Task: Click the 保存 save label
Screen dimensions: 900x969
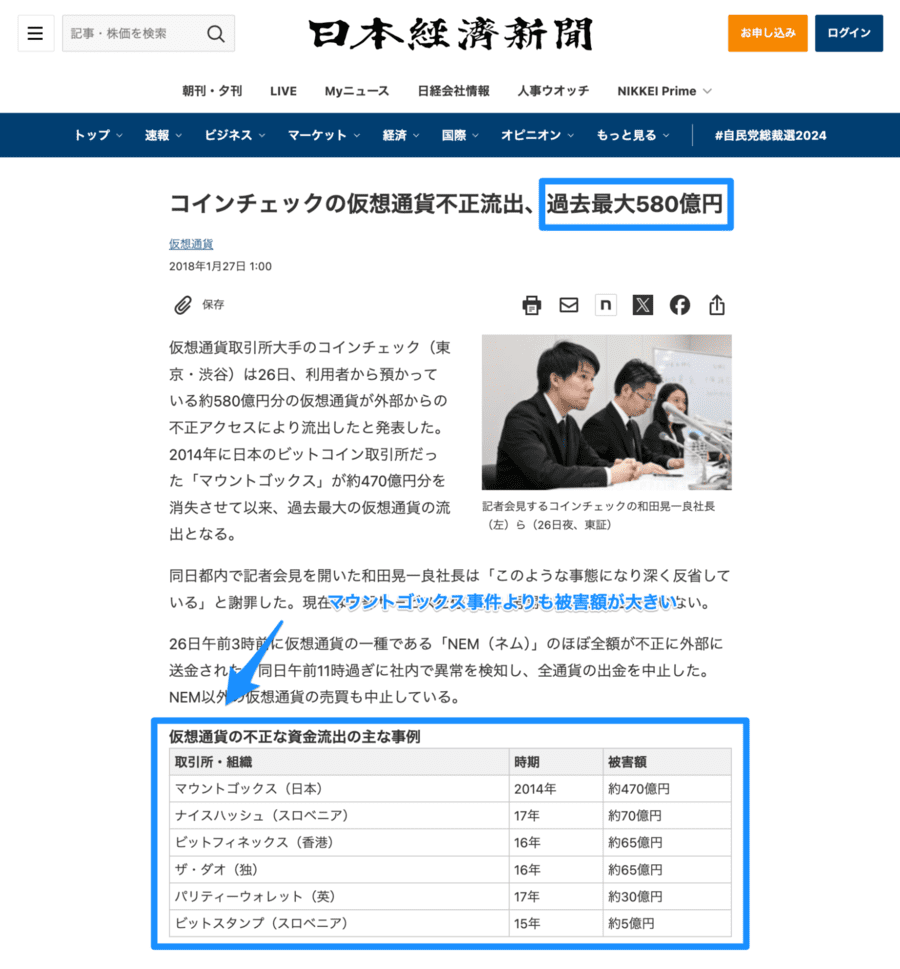Action: pyautogui.click(x=213, y=305)
